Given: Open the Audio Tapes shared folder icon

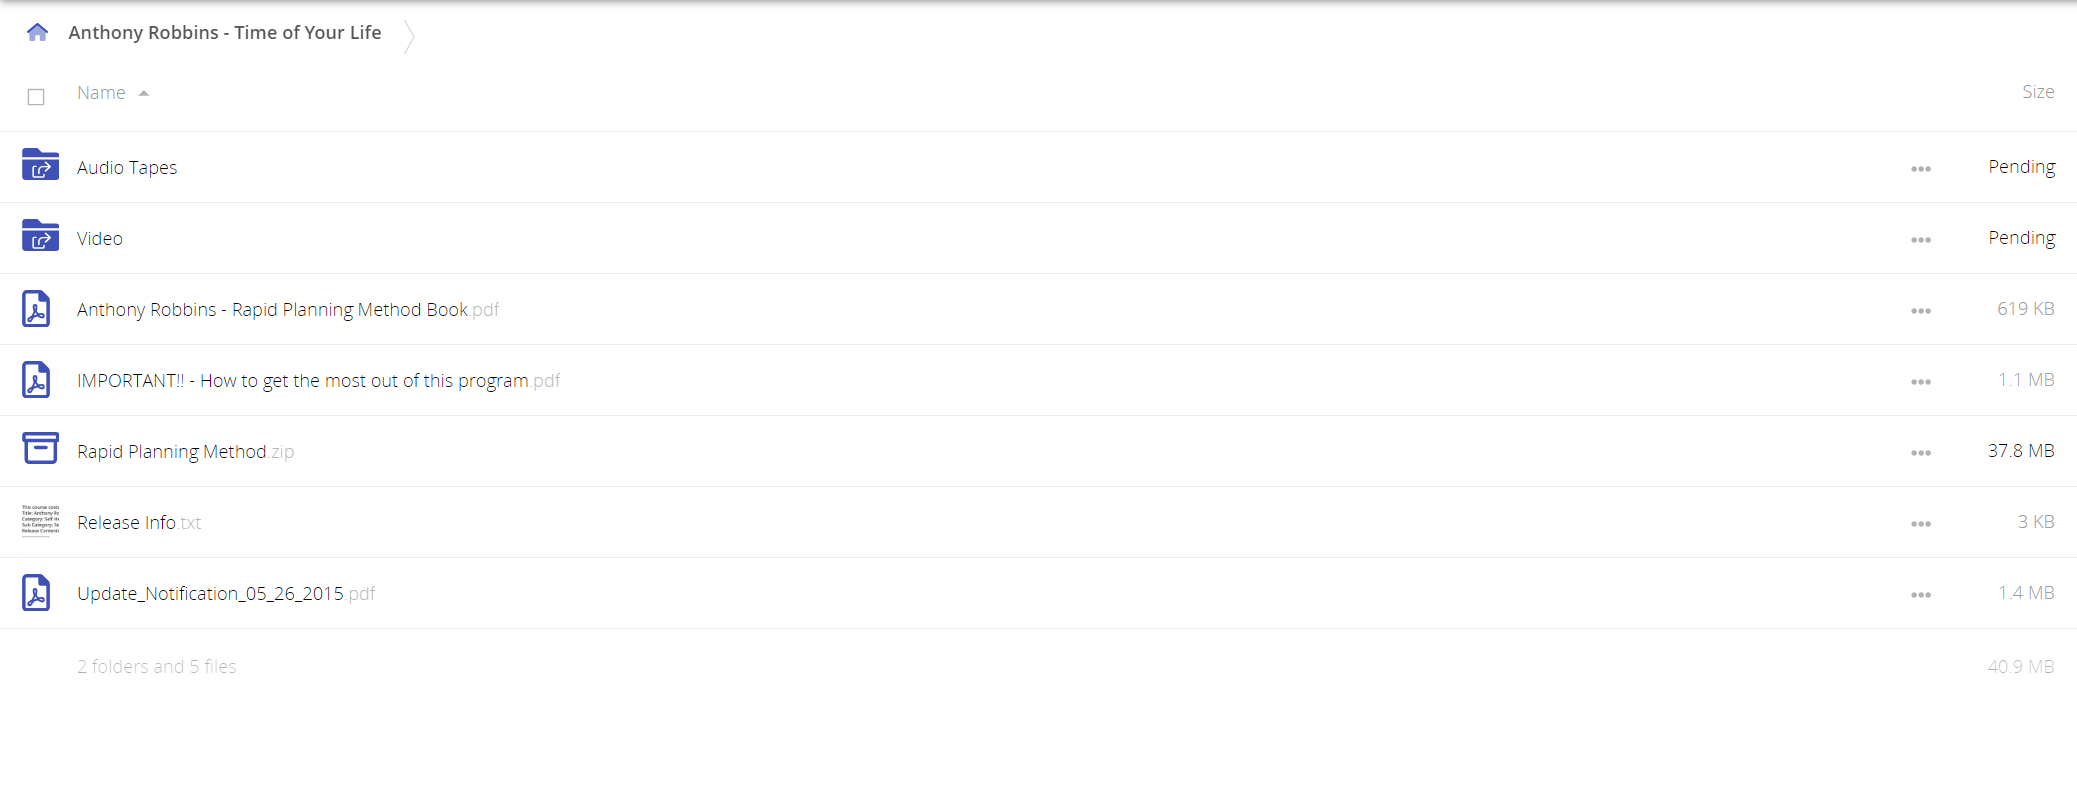Looking at the screenshot, I should (x=40, y=165).
